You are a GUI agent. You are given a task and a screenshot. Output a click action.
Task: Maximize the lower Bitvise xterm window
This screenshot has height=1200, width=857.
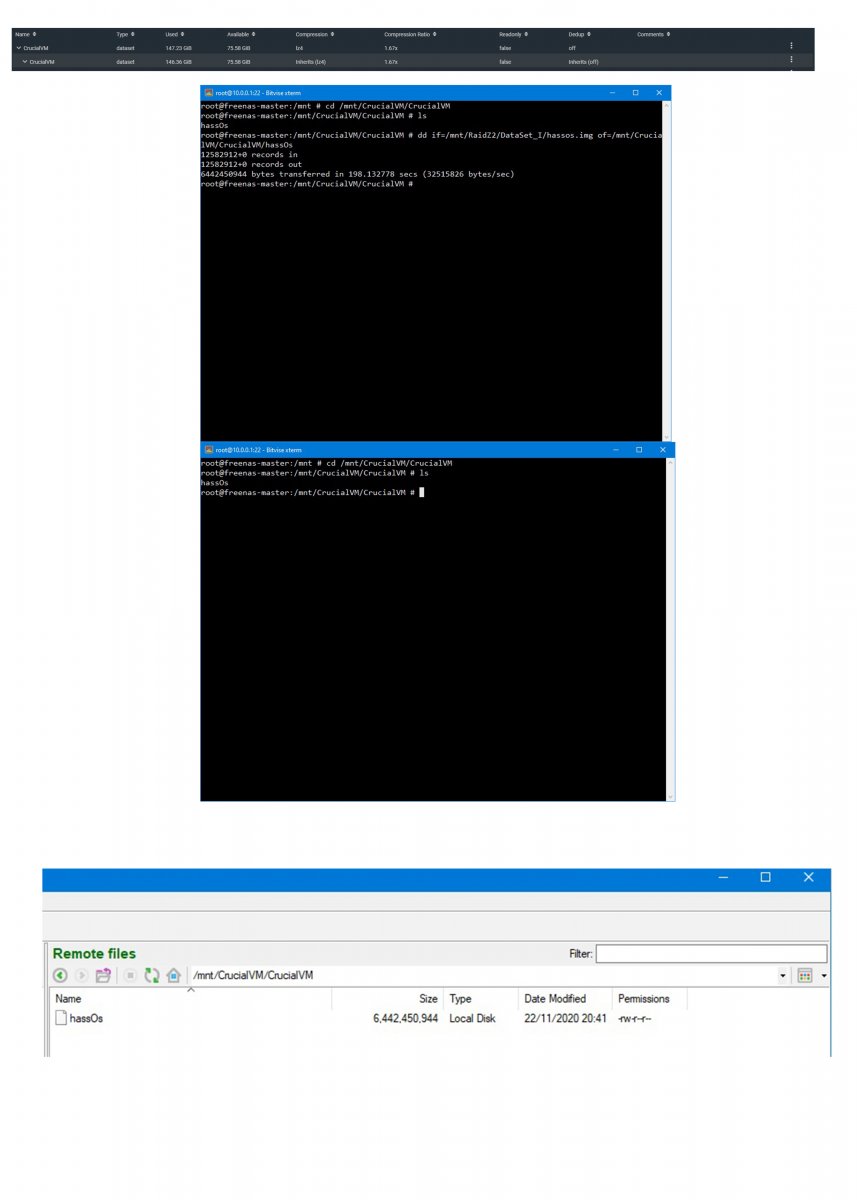[x=639, y=450]
